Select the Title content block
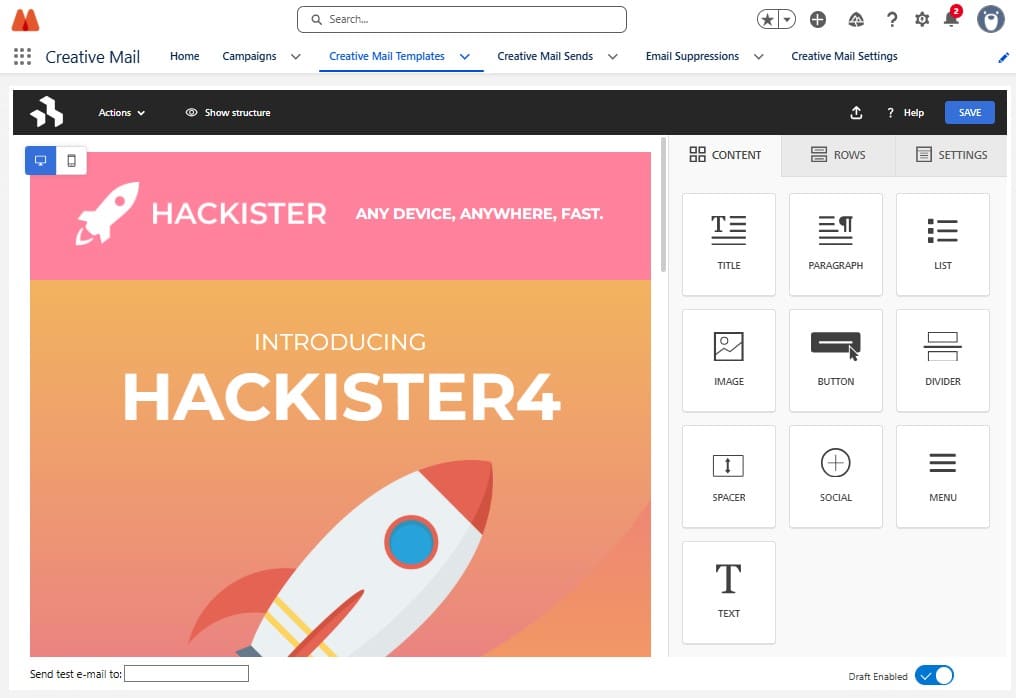This screenshot has height=698, width=1016. pyautogui.click(x=728, y=244)
